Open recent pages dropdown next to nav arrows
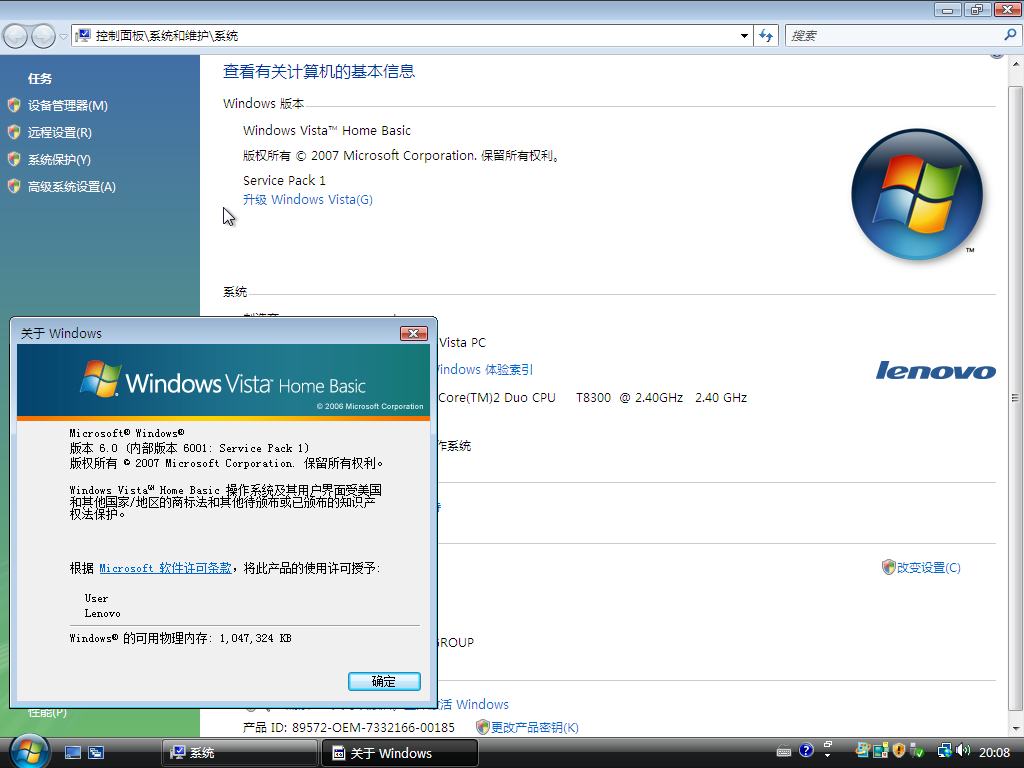This screenshot has width=1024, height=768. click(63, 37)
